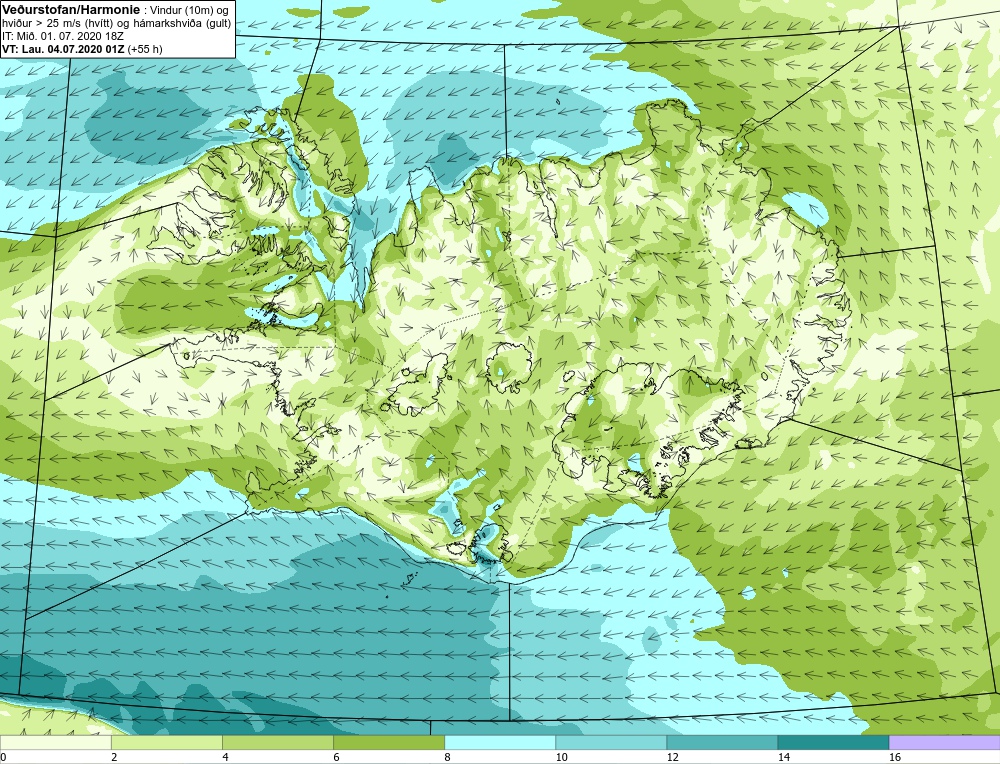Click the 'IT: Mið. 01. 07. 2020 18Z' line
Image resolution: width=1000 pixels, height=764 pixels.
coord(61,36)
